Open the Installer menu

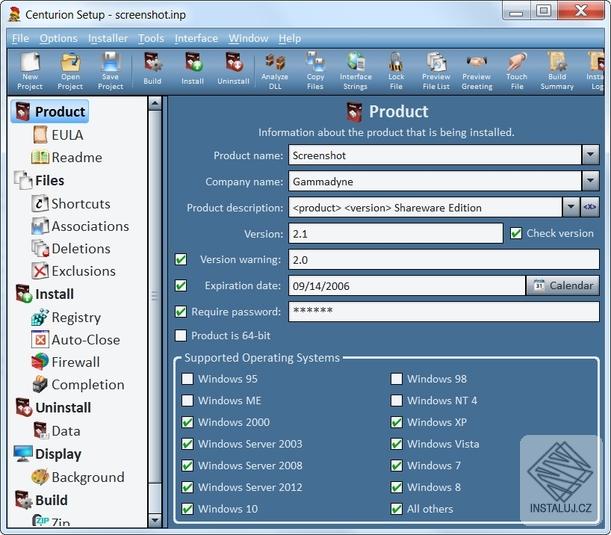[108, 38]
